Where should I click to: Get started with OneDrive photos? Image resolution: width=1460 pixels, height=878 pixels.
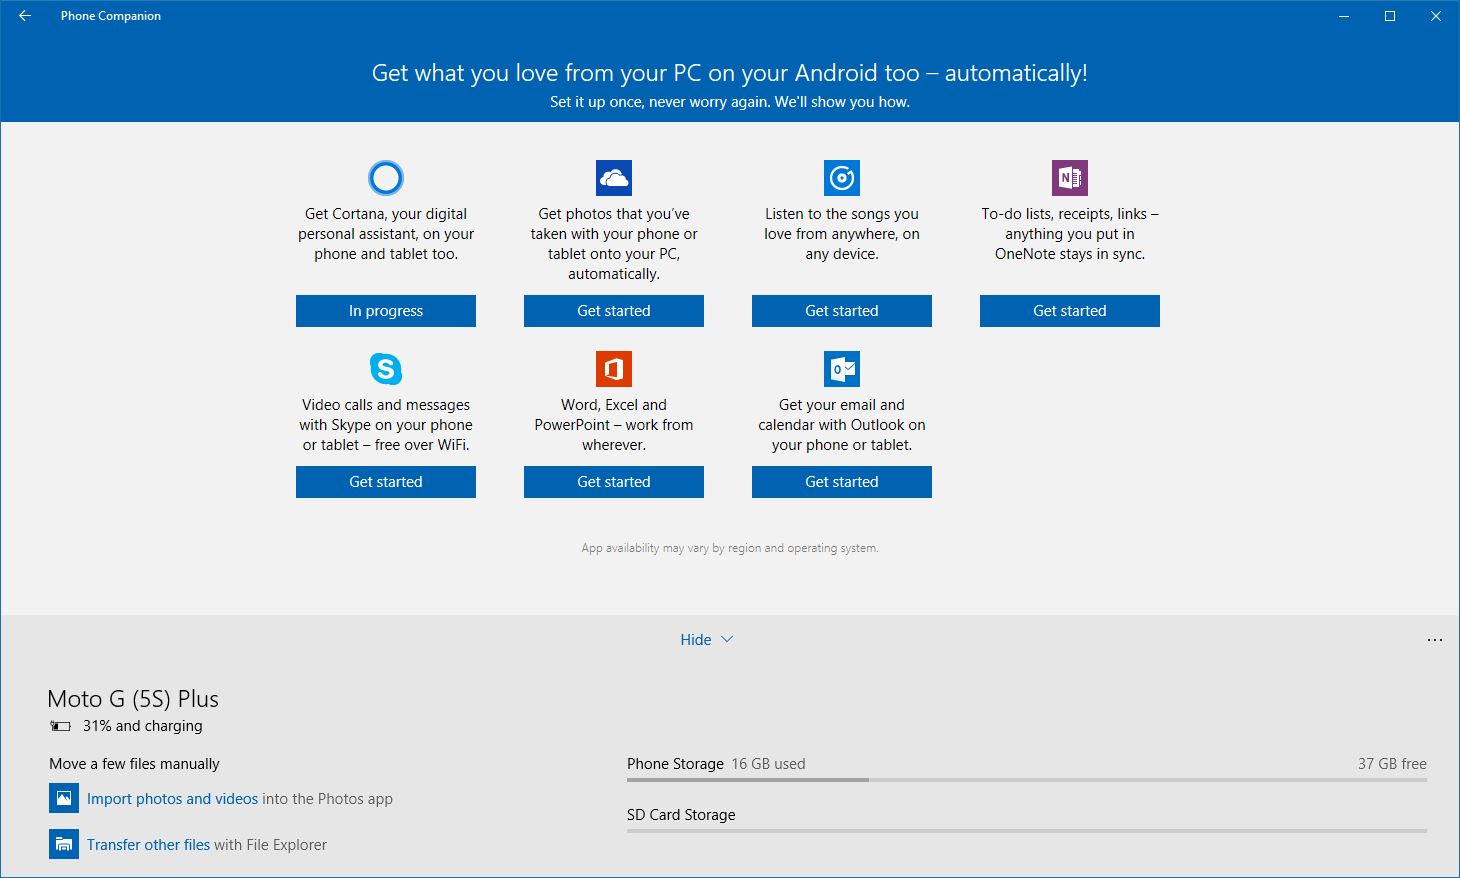click(x=614, y=311)
